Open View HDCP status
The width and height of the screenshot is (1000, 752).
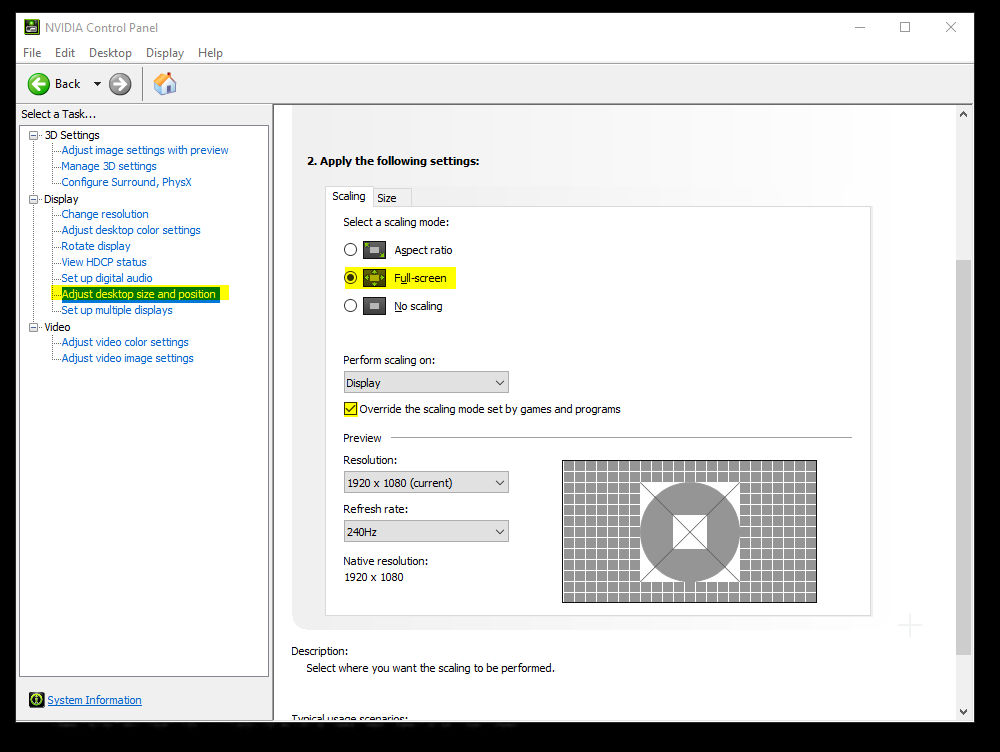[x=104, y=262]
